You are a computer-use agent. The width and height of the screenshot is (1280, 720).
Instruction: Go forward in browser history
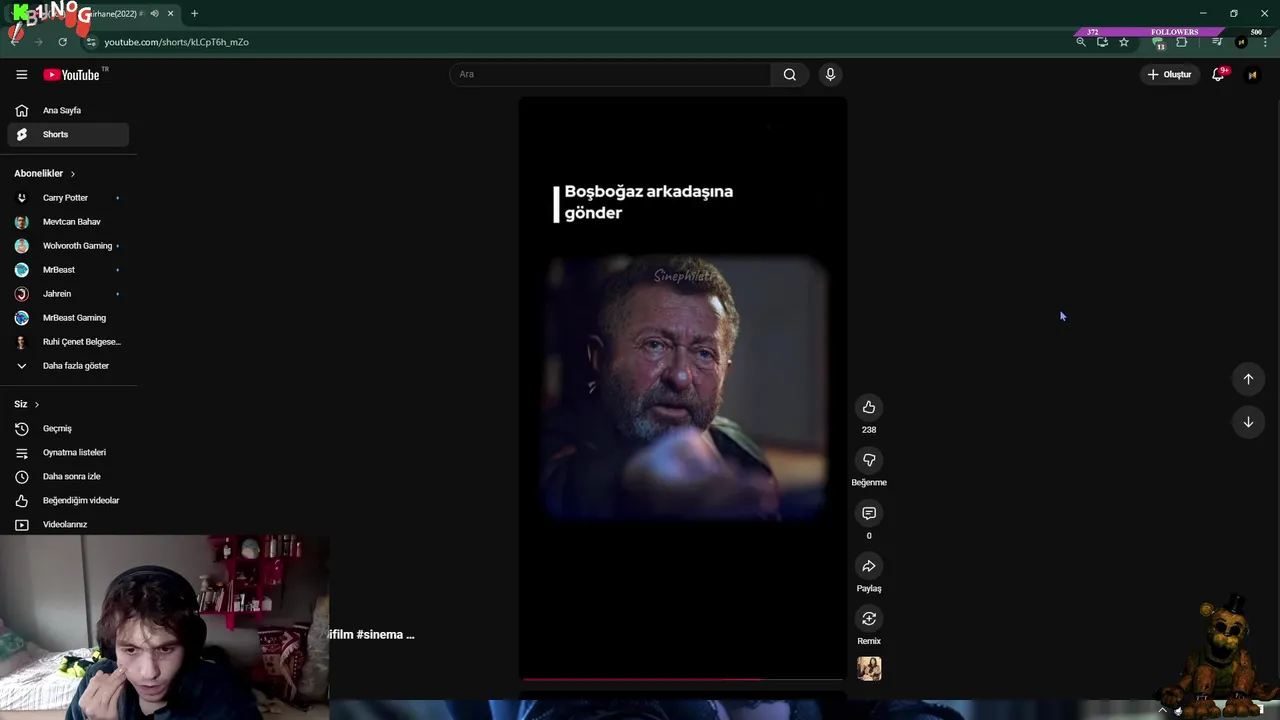38,42
